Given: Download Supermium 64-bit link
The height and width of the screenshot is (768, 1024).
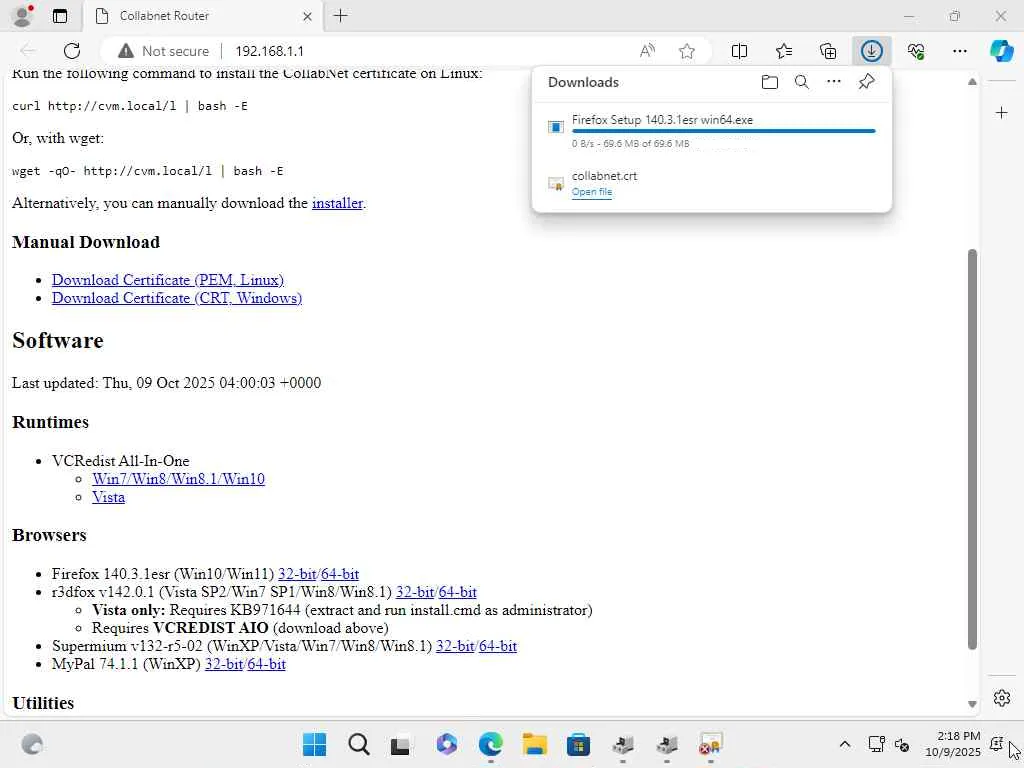Looking at the screenshot, I should [498, 646].
